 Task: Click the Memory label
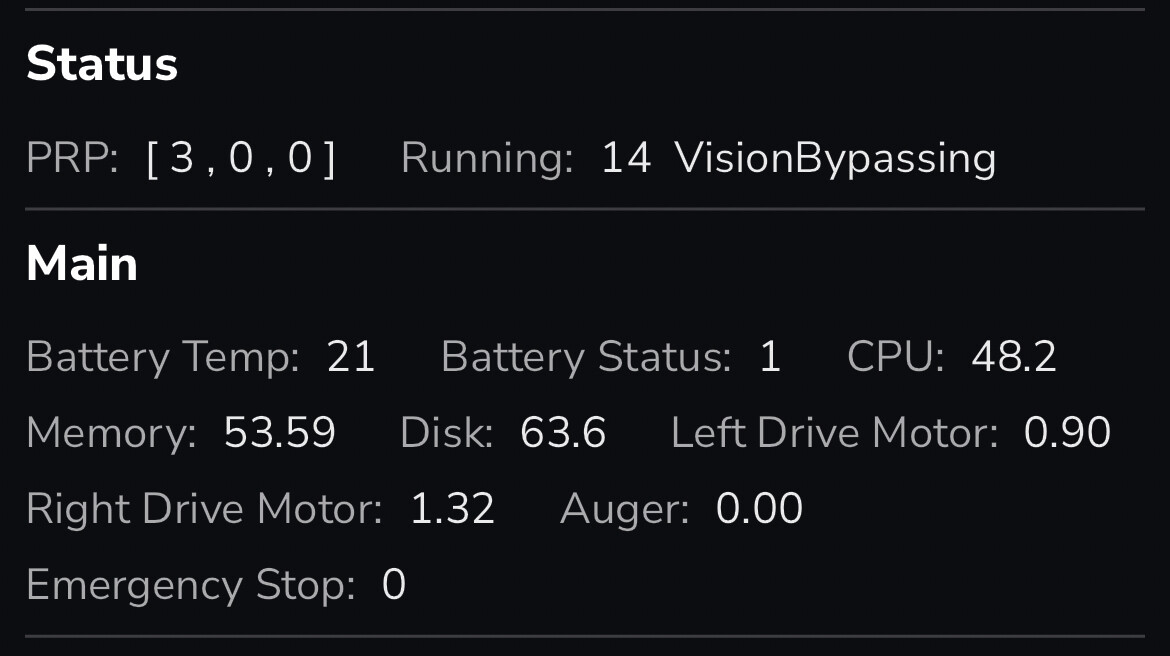(111, 433)
